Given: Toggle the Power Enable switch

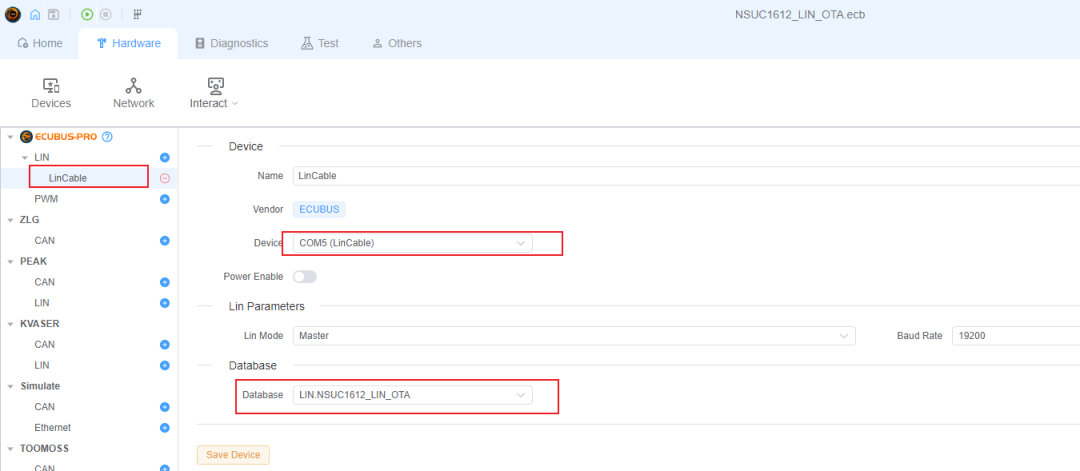Looking at the screenshot, I should 304,276.
